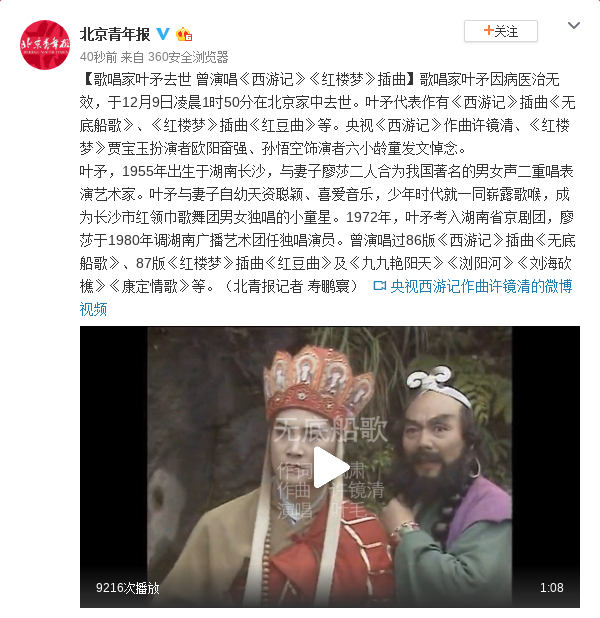Open the 360安全浏览器 source link

tap(188, 57)
